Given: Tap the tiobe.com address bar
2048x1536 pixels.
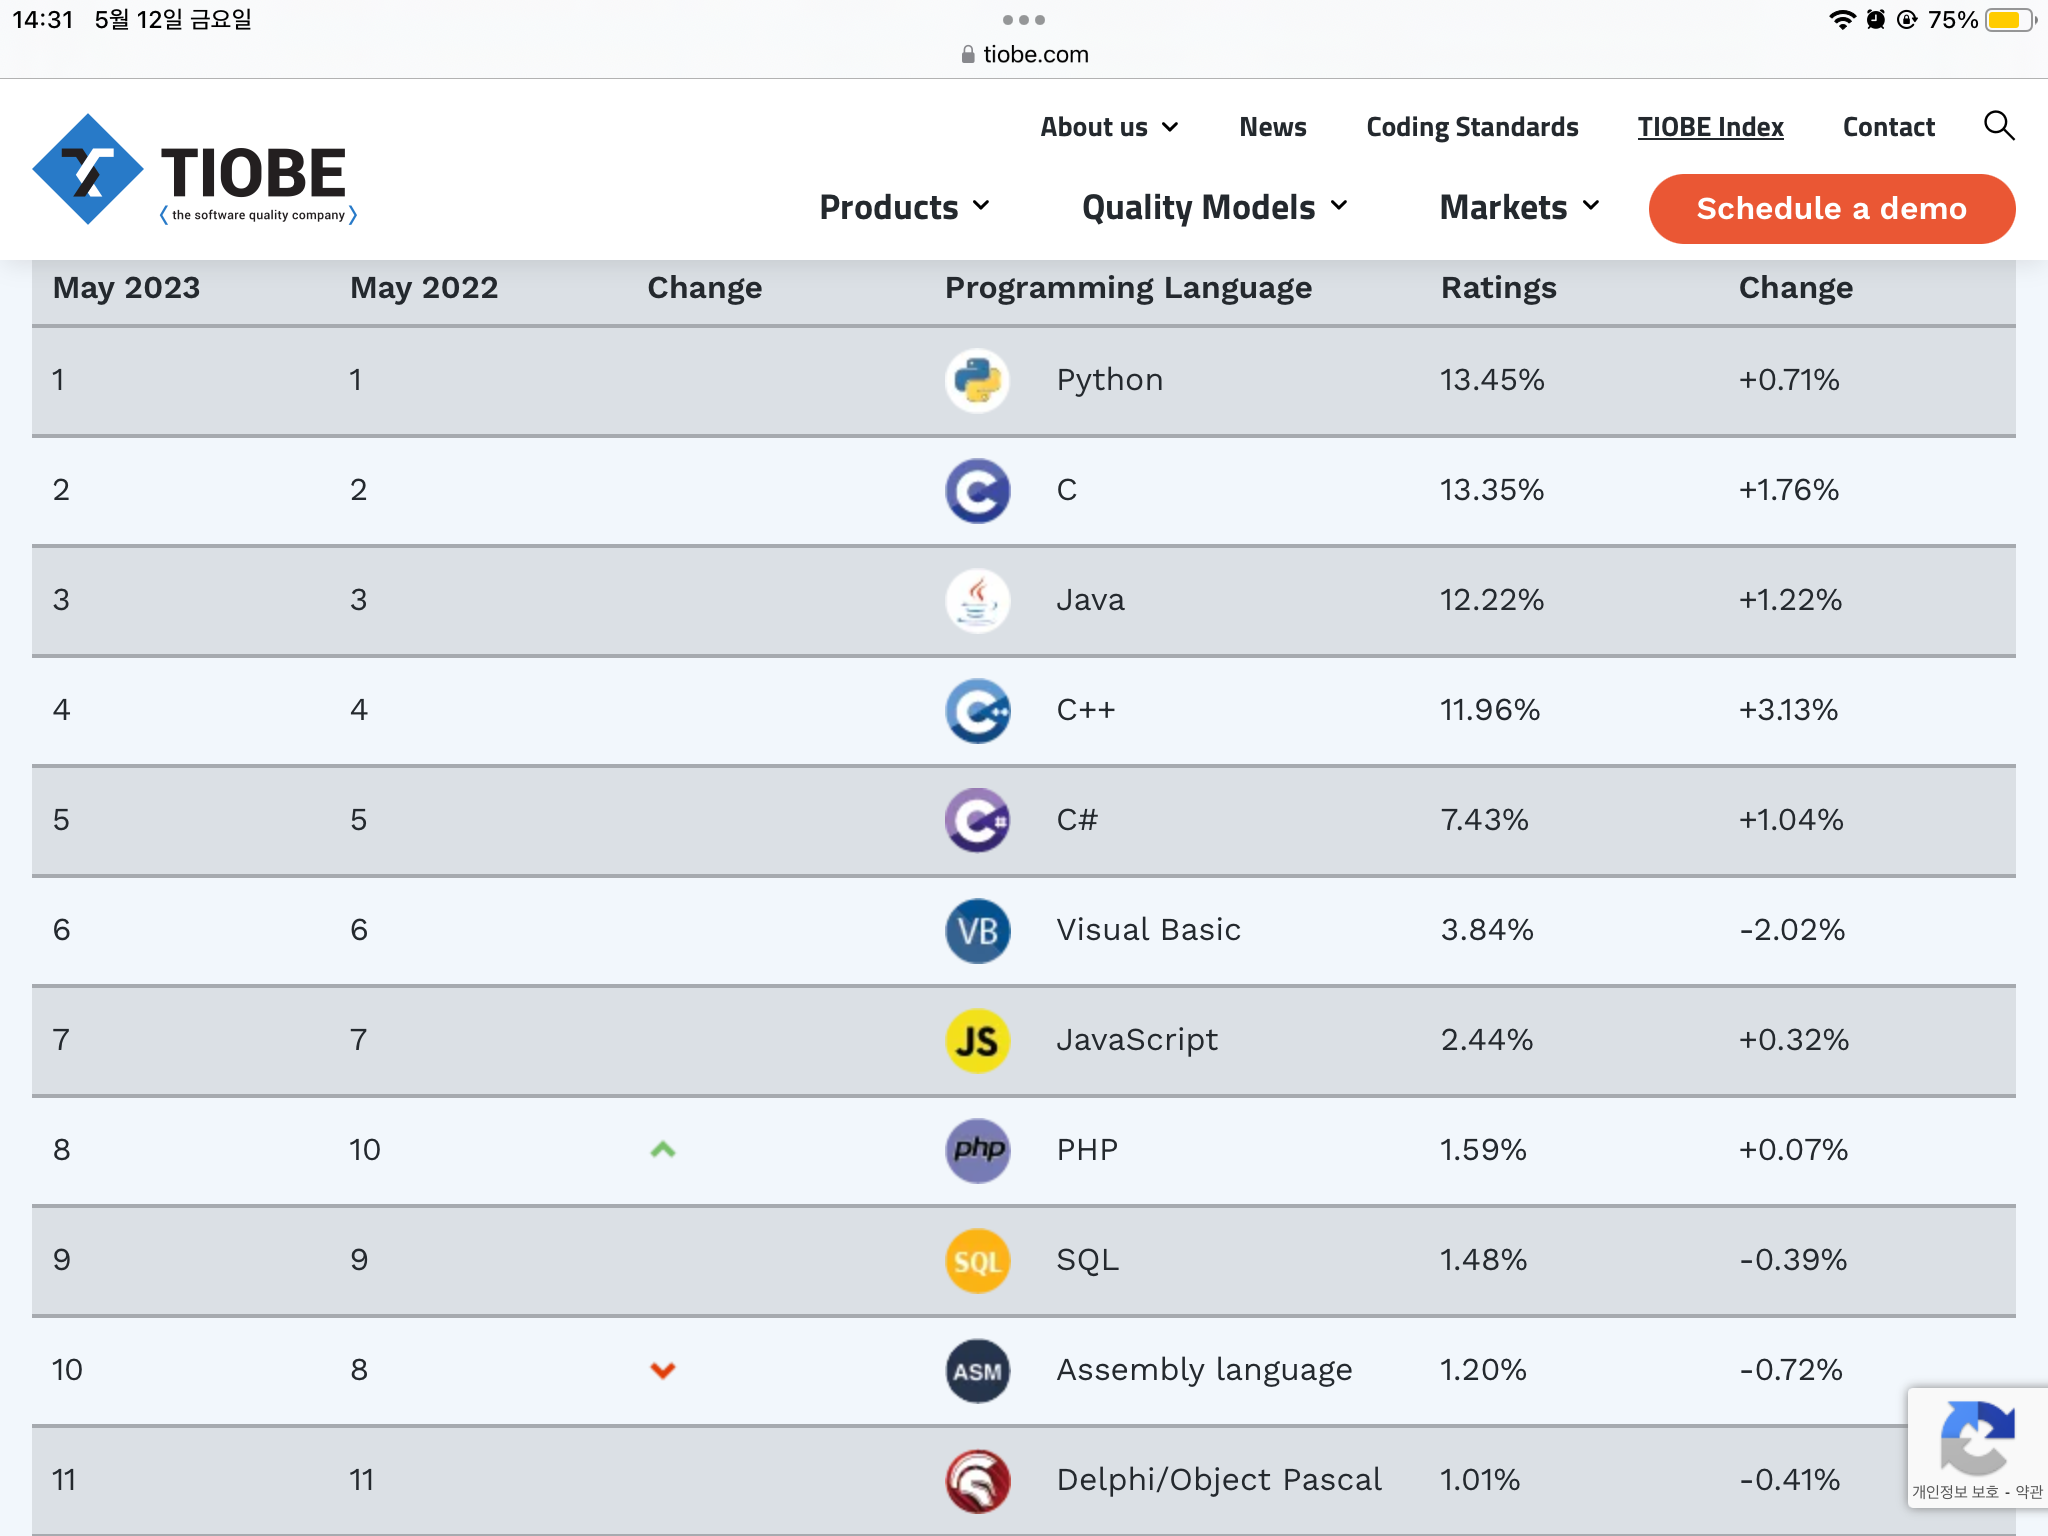Looking at the screenshot, I should click(x=1024, y=54).
